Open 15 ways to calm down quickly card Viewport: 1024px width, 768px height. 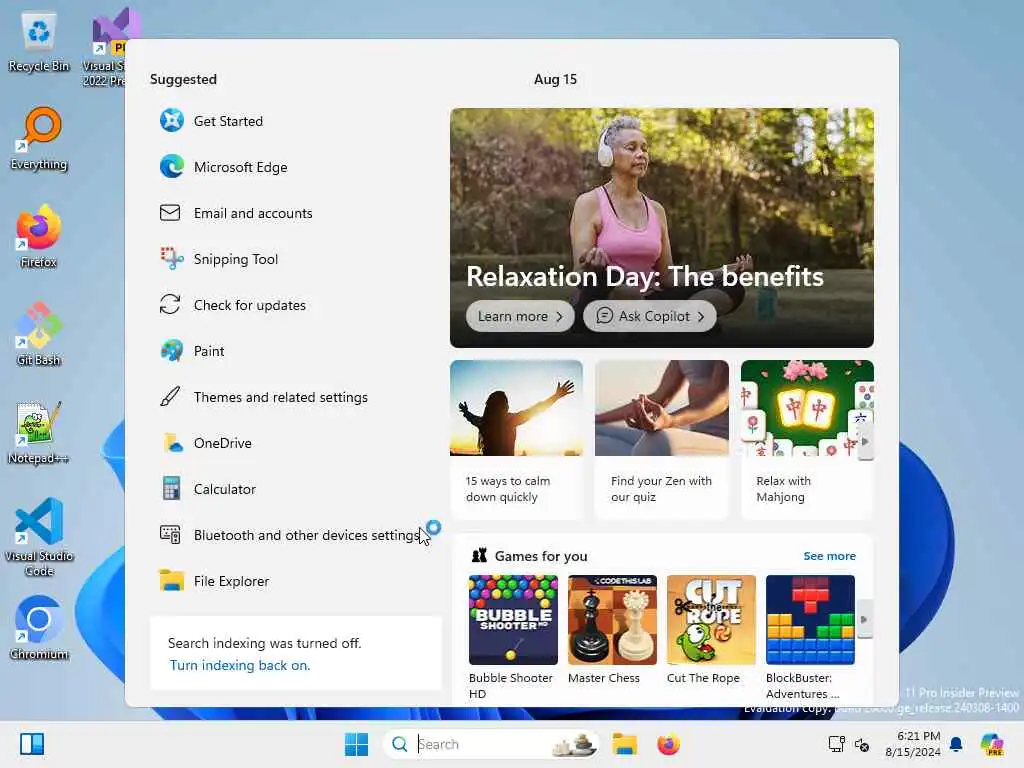point(516,439)
